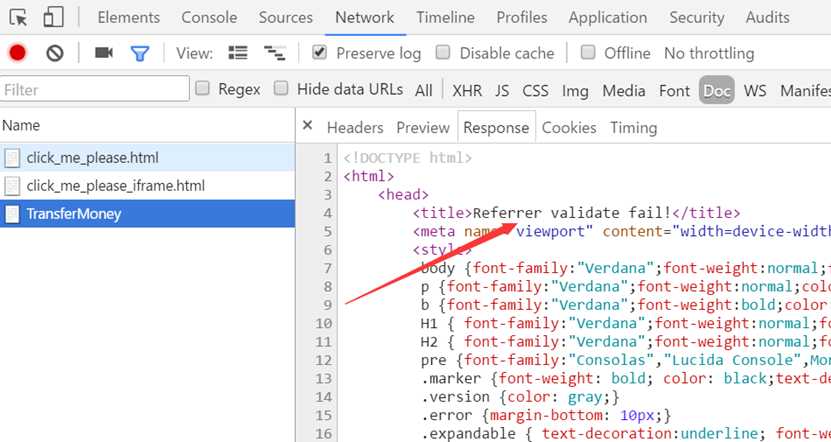The height and width of the screenshot is (442, 831).
Task: Filter requests by All types
Action: point(423,91)
